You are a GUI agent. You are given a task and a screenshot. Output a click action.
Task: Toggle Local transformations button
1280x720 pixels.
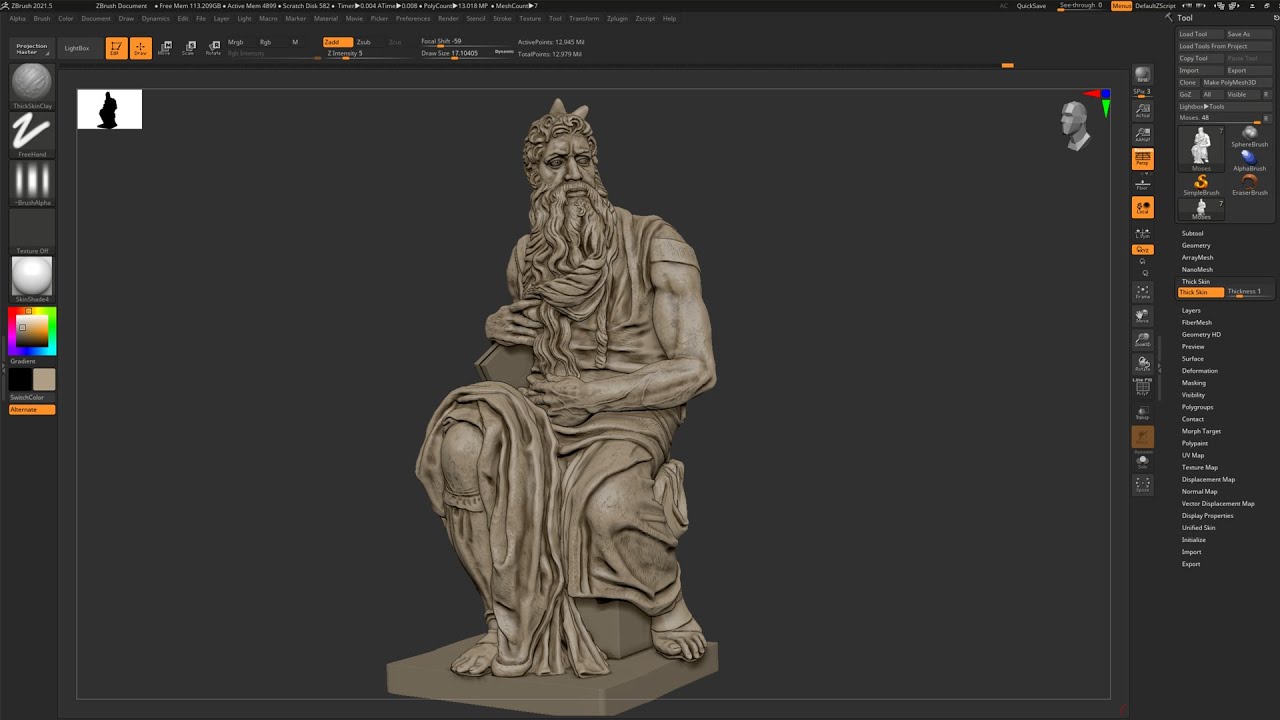(1142, 207)
